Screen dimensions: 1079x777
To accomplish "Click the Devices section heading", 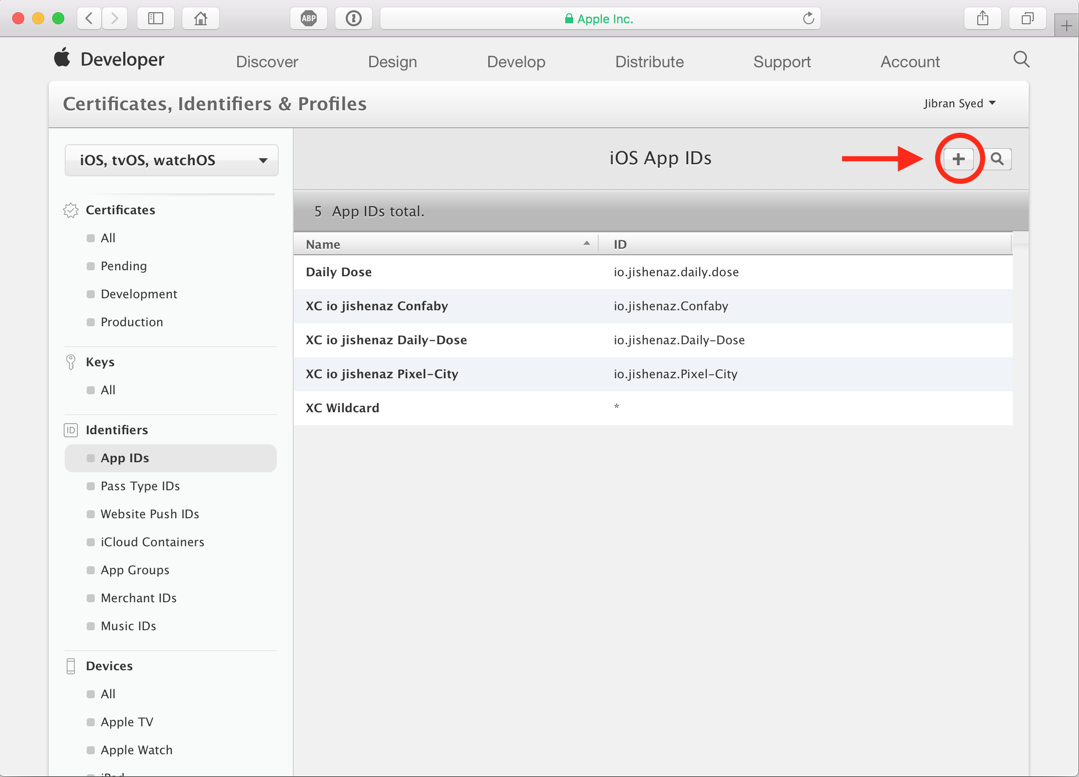I will click(109, 666).
